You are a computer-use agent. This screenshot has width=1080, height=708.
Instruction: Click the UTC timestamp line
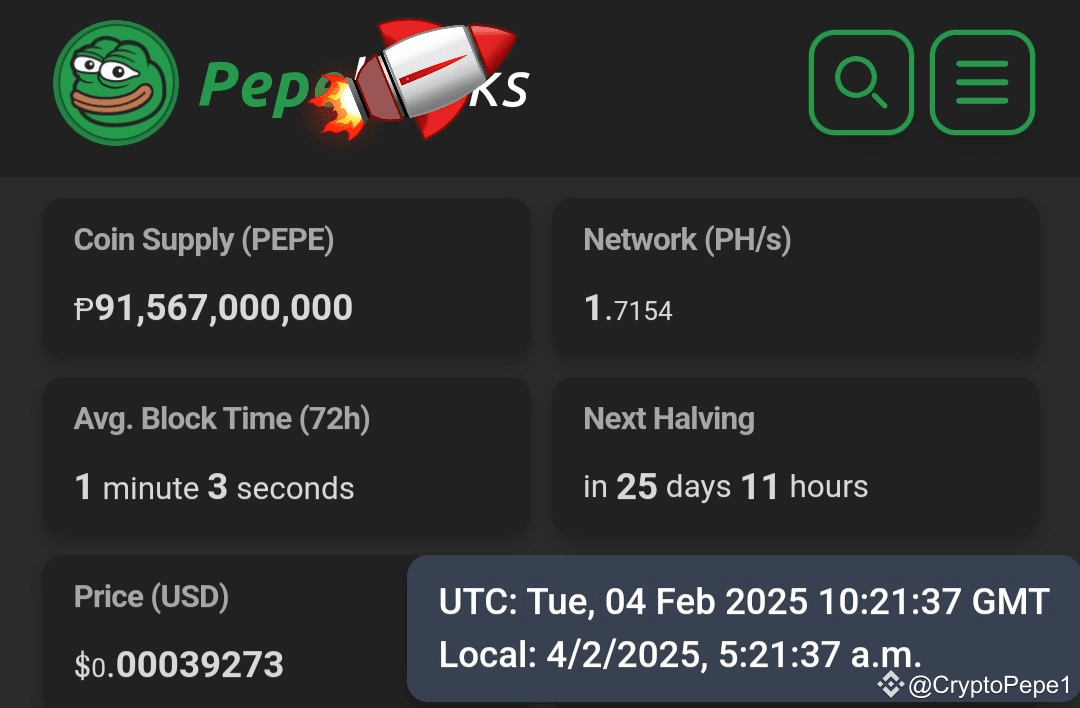(x=743, y=602)
